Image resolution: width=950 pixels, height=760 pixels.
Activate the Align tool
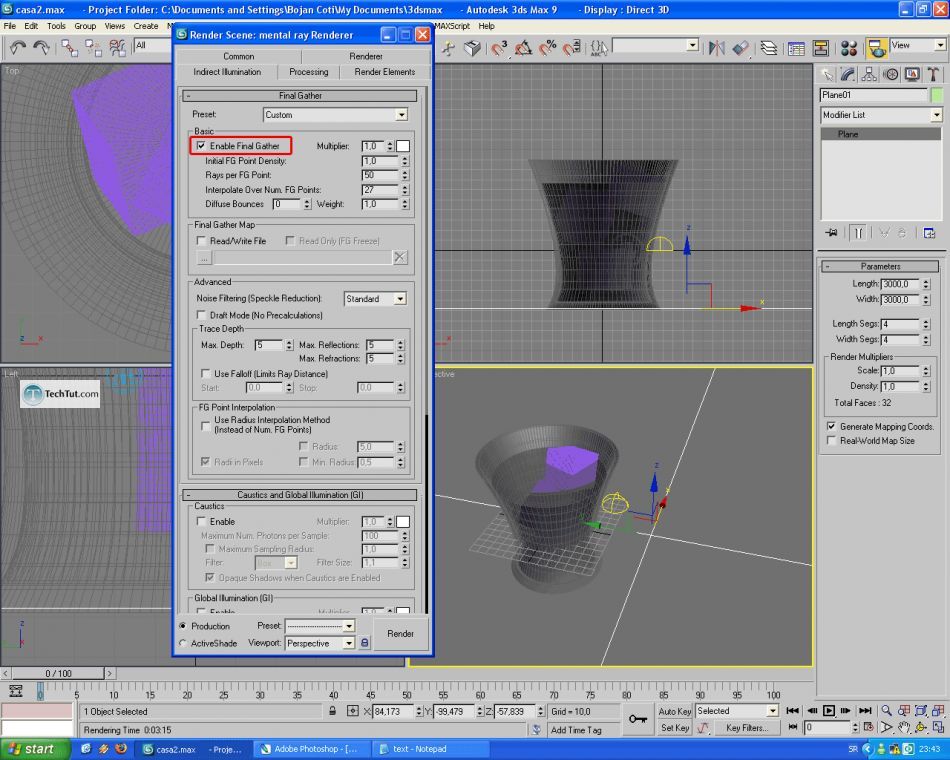[740, 47]
